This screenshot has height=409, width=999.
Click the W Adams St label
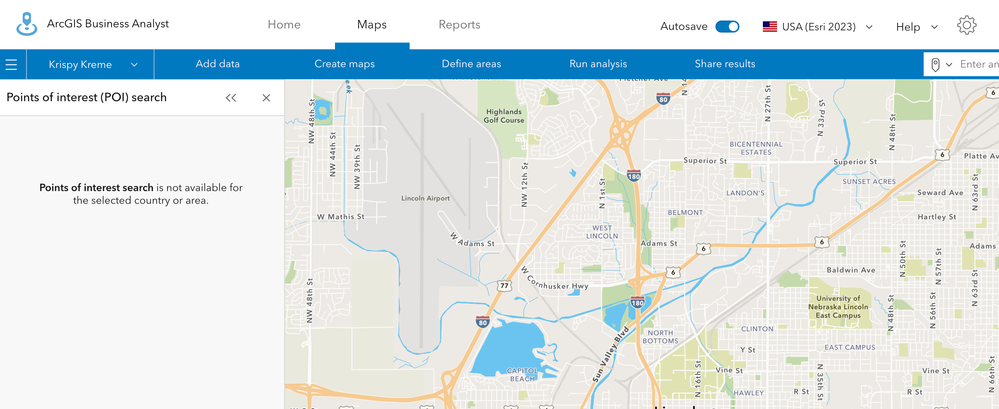pyautogui.click(x=472, y=240)
